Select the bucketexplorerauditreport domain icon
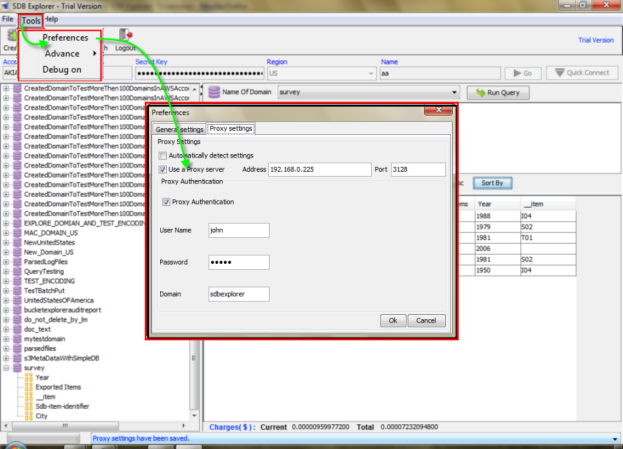Image resolution: width=623 pixels, height=449 pixels. 17,310
